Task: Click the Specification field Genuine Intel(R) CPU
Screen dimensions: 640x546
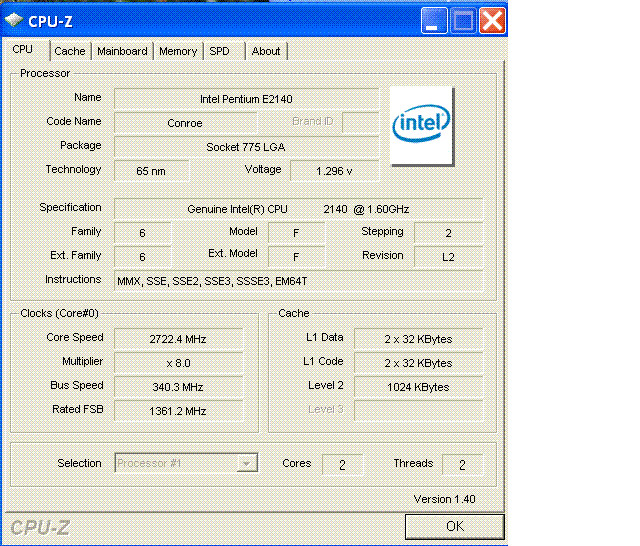Action: tap(298, 209)
